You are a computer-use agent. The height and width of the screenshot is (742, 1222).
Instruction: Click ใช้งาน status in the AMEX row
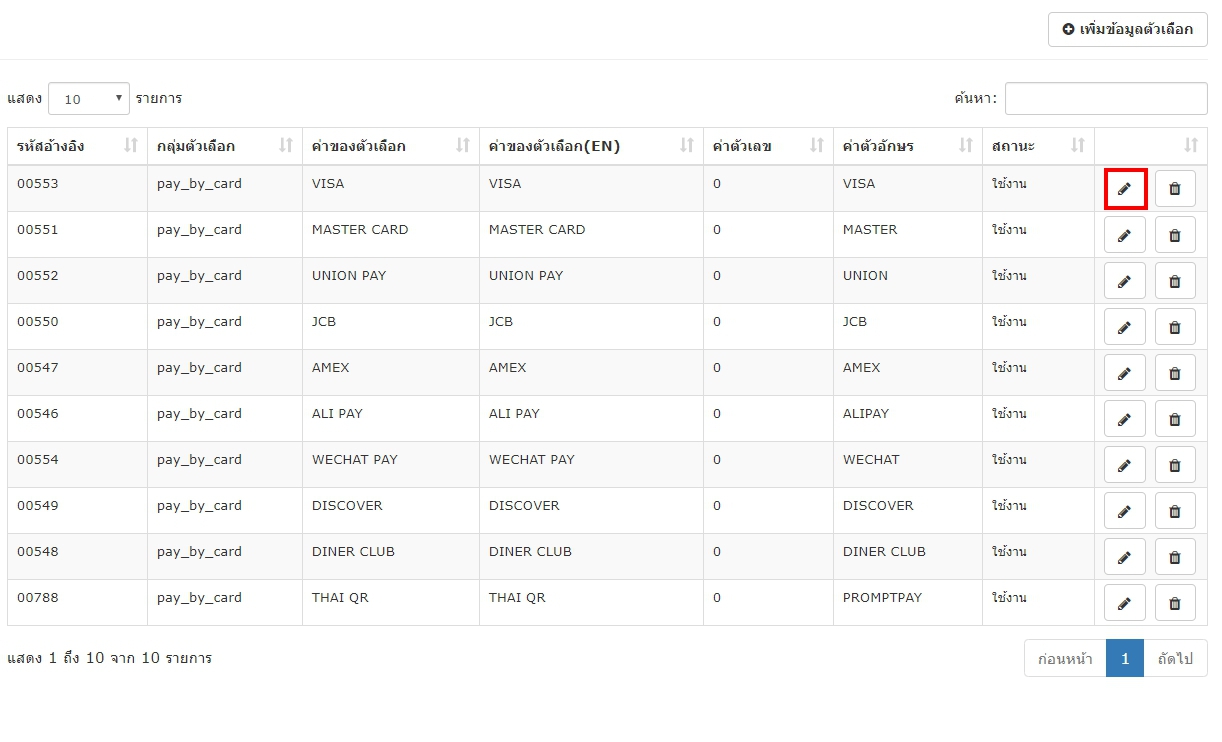1009,368
